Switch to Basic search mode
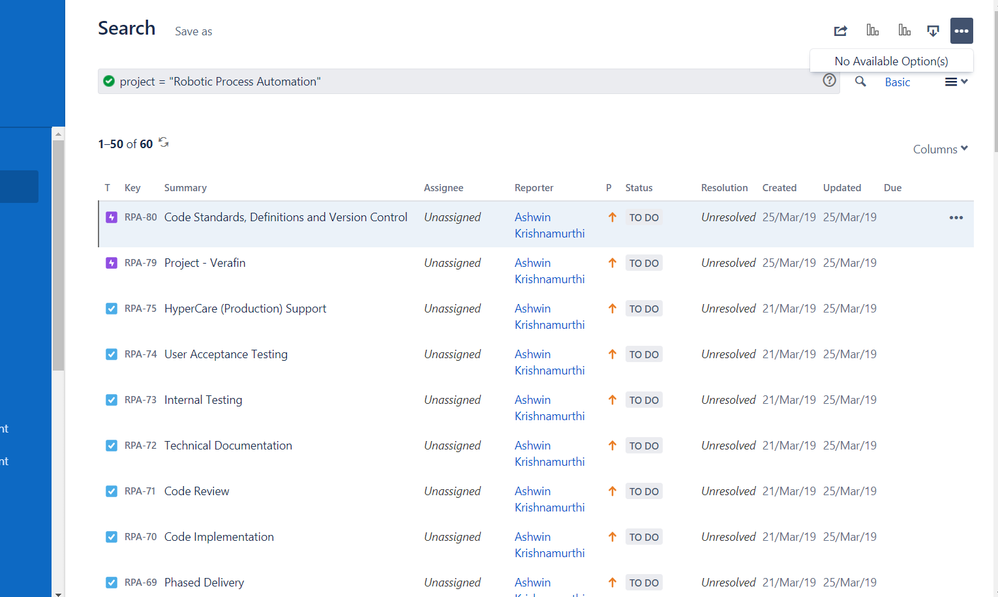This screenshot has width=998, height=597. pos(897,82)
